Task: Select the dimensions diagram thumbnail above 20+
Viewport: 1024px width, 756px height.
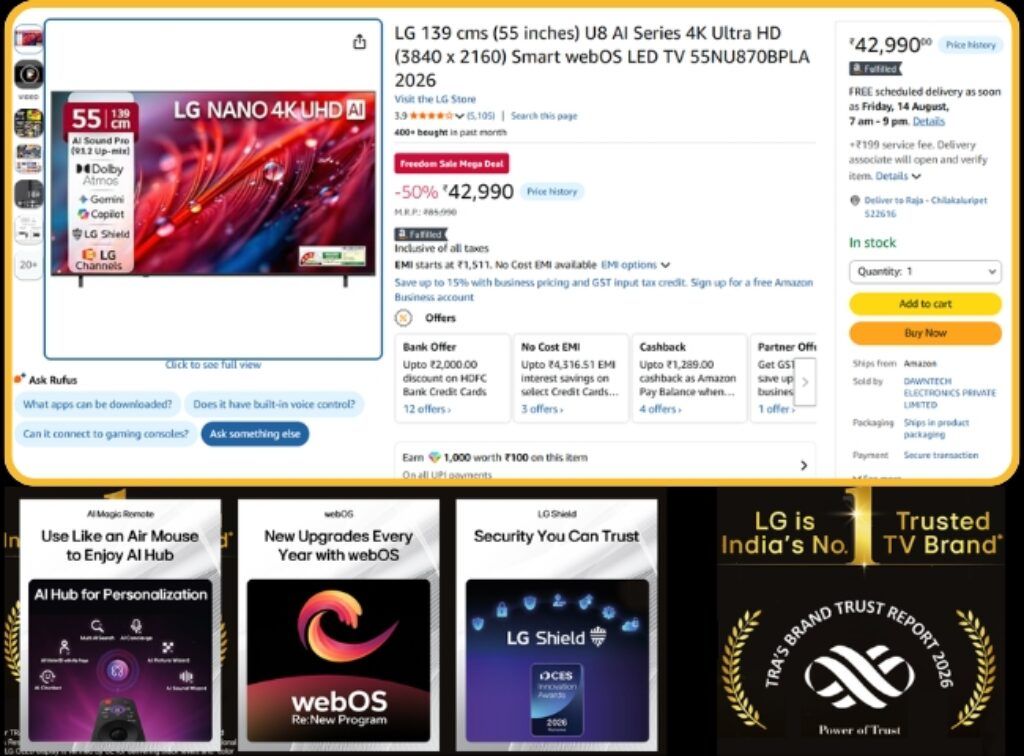Action: (29, 230)
